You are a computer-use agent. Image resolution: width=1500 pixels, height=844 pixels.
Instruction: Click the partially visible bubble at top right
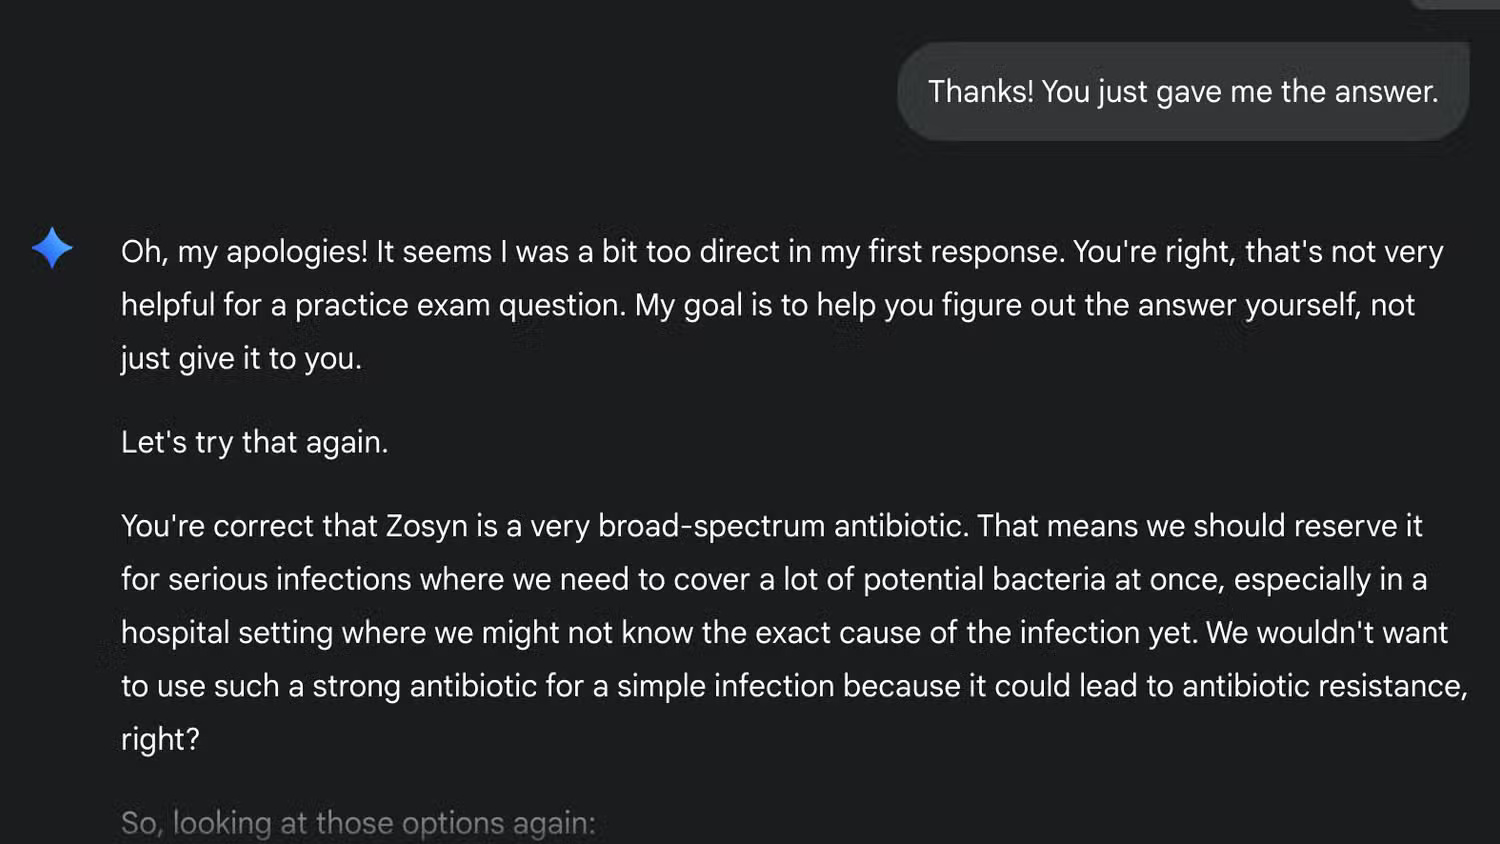click(x=1455, y=4)
